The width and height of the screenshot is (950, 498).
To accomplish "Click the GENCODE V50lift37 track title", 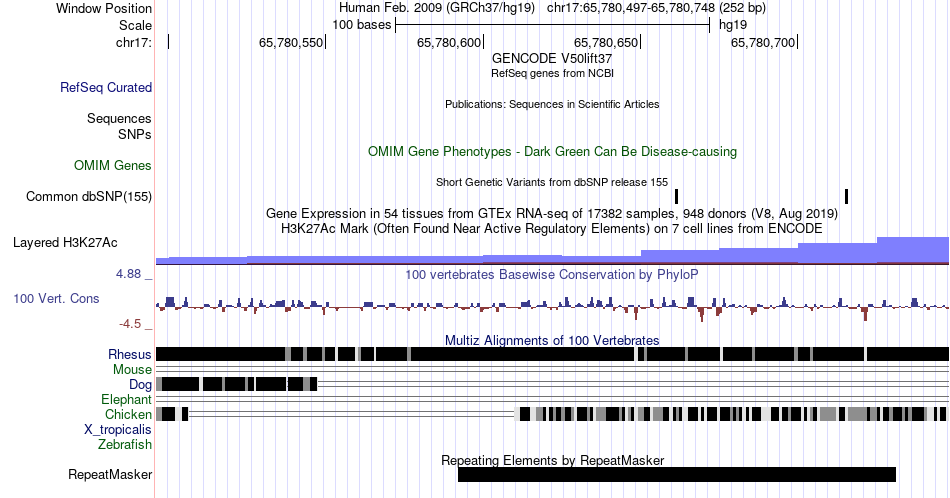I will [x=552, y=58].
